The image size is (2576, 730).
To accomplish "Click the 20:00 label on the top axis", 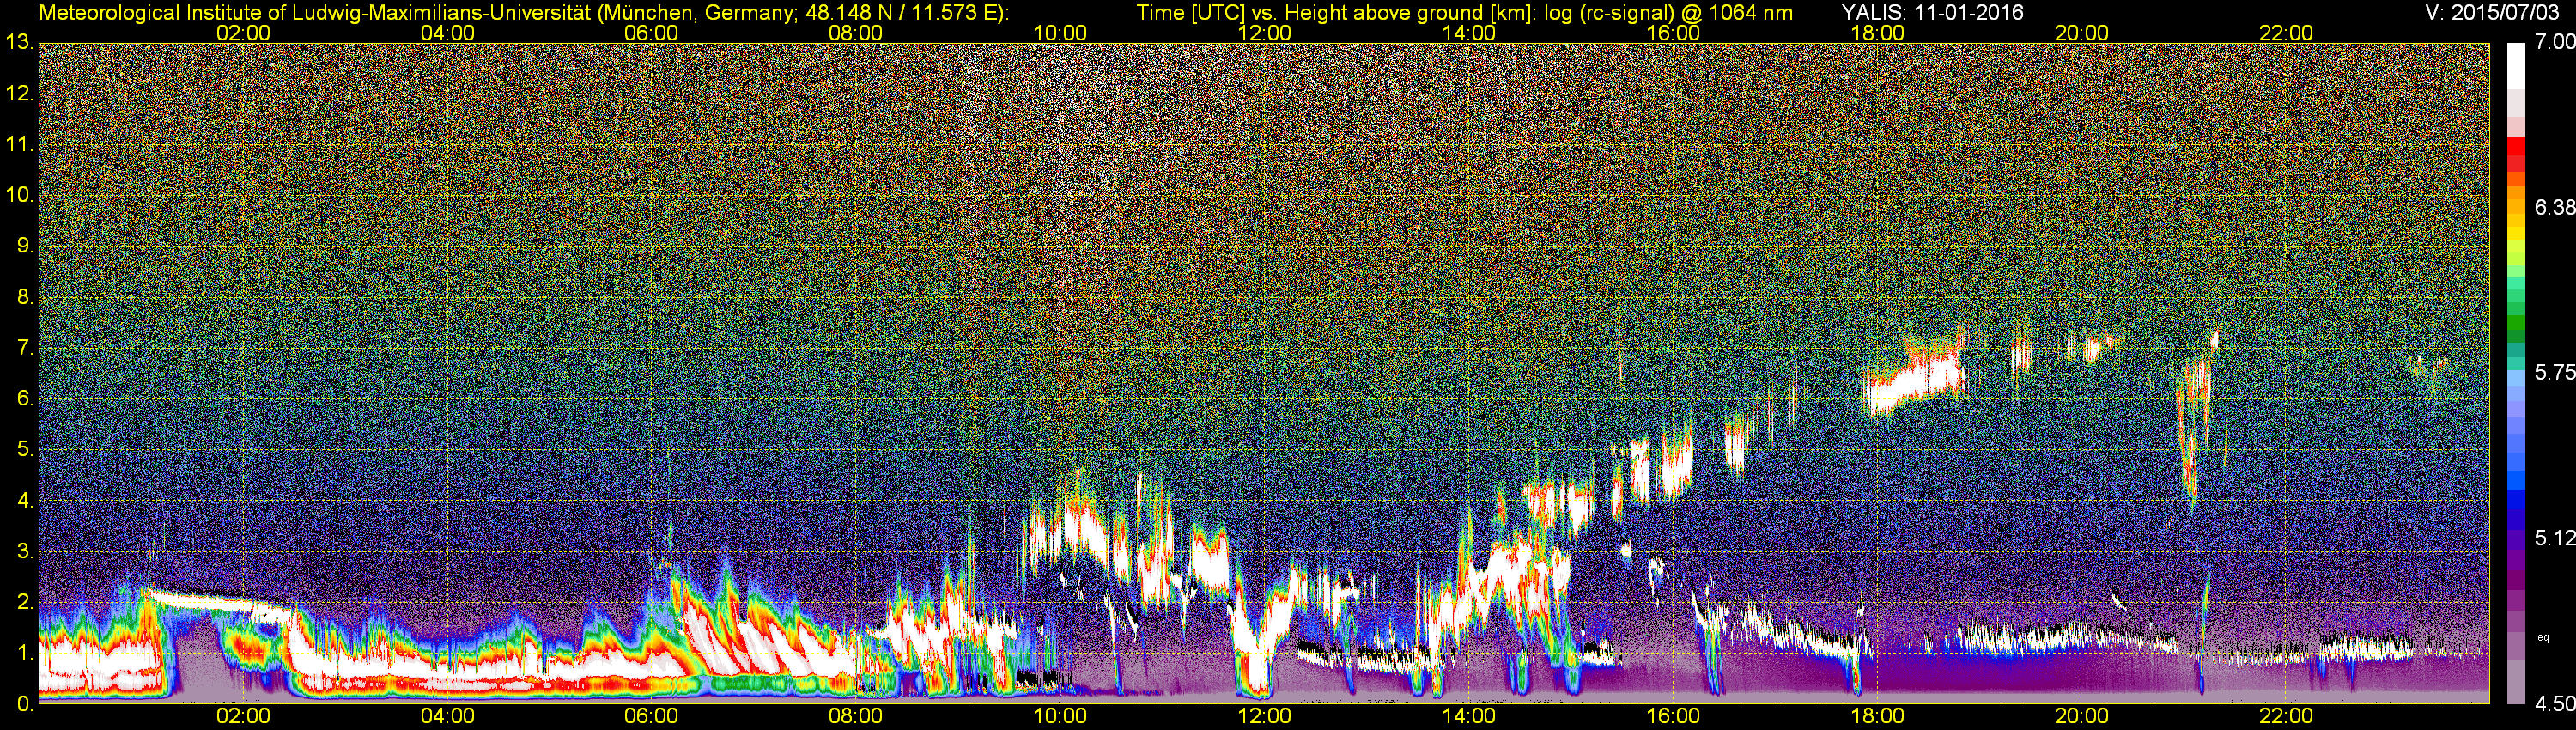I will point(2082,33).
